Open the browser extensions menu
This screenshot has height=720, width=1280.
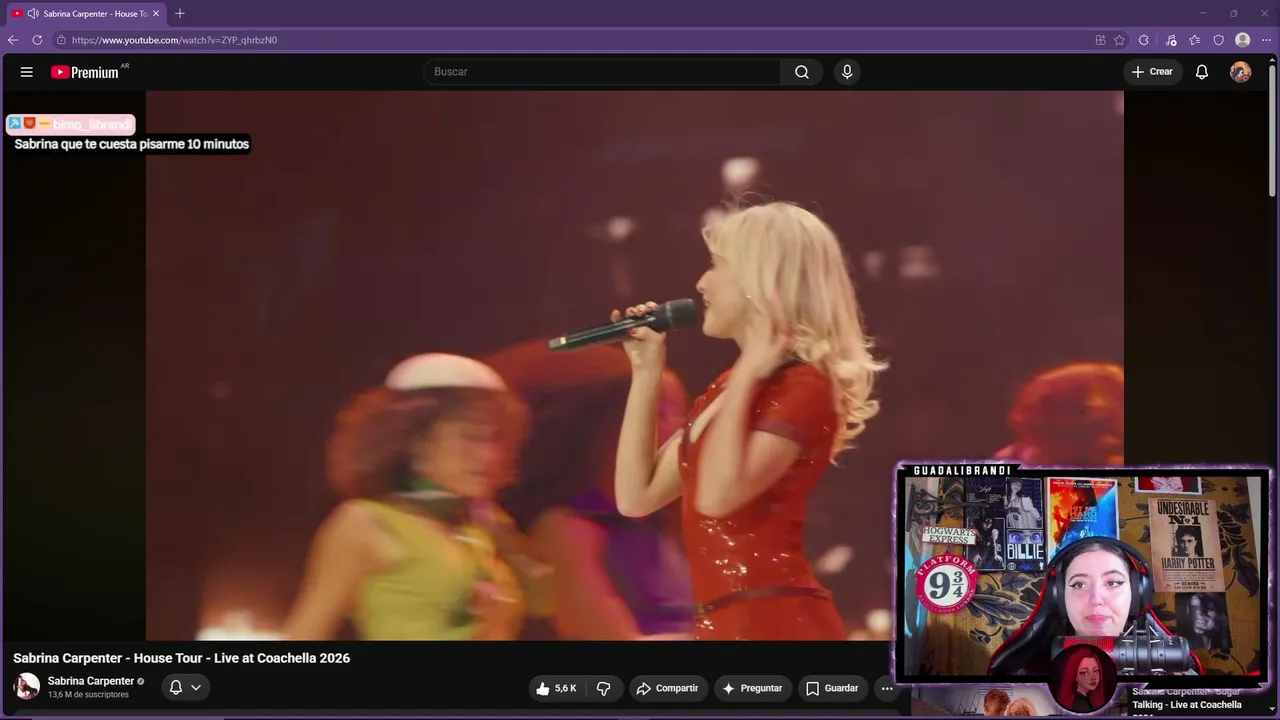tap(1144, 40)
